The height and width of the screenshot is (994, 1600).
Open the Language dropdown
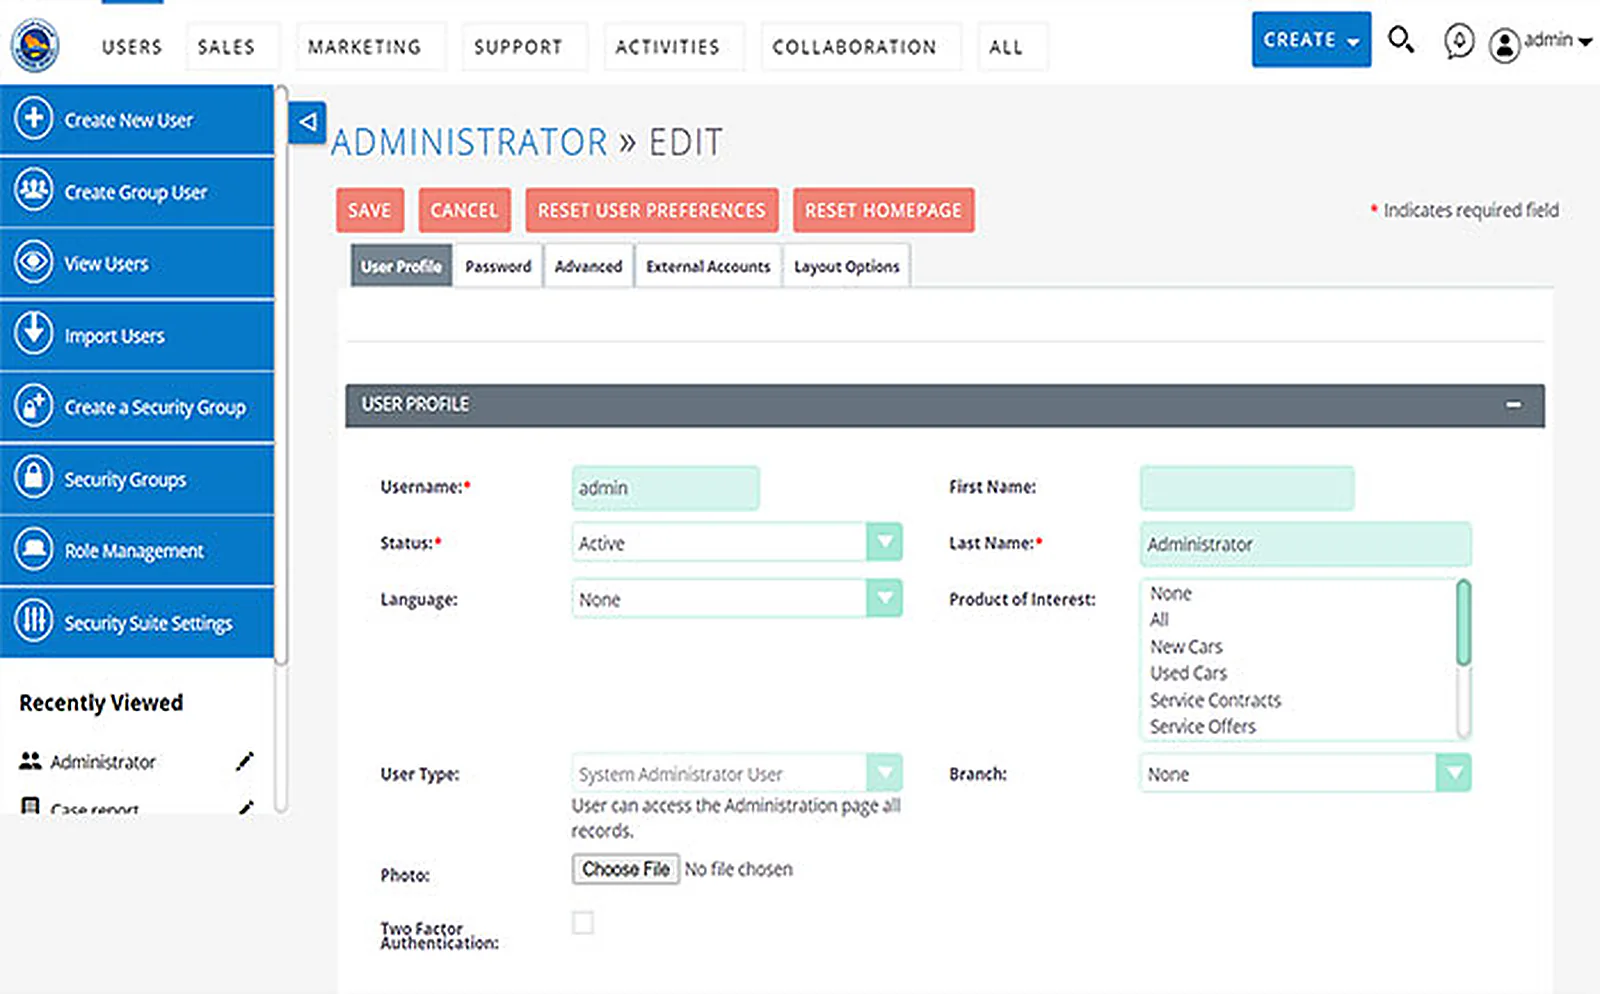click(737, 598)
